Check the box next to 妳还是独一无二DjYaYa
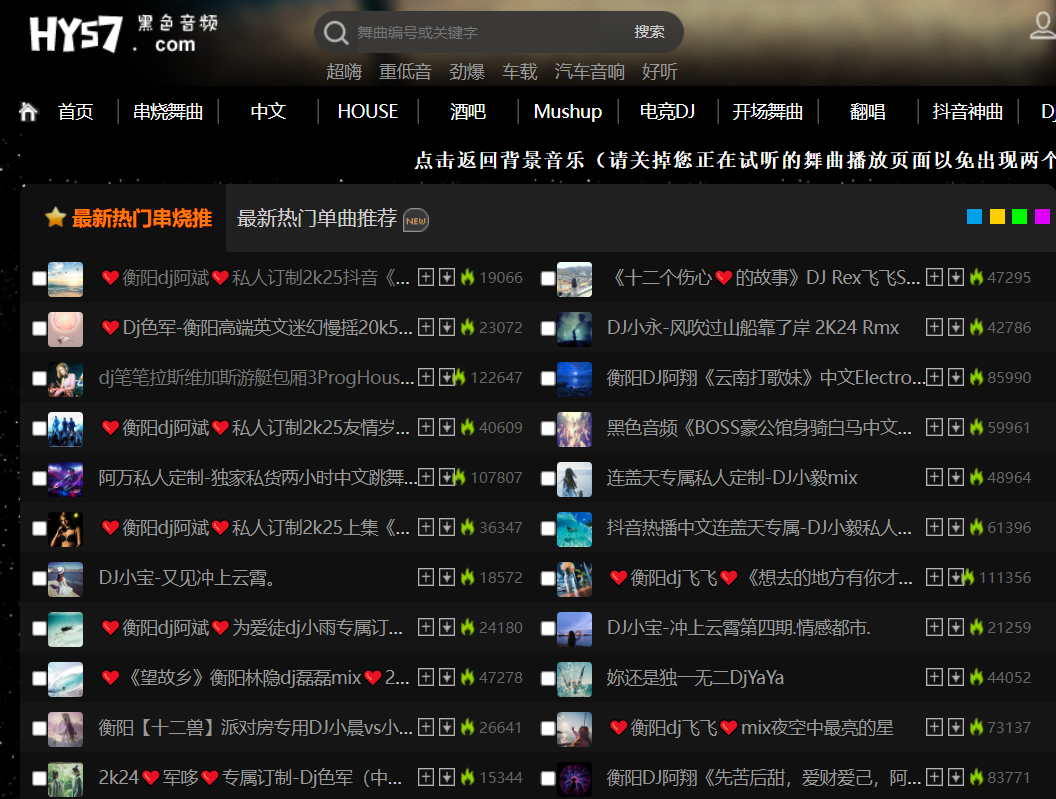Image resolution: width=1056 pixels, height=799 pixels. pyautogui.click(x=548, y=678)
